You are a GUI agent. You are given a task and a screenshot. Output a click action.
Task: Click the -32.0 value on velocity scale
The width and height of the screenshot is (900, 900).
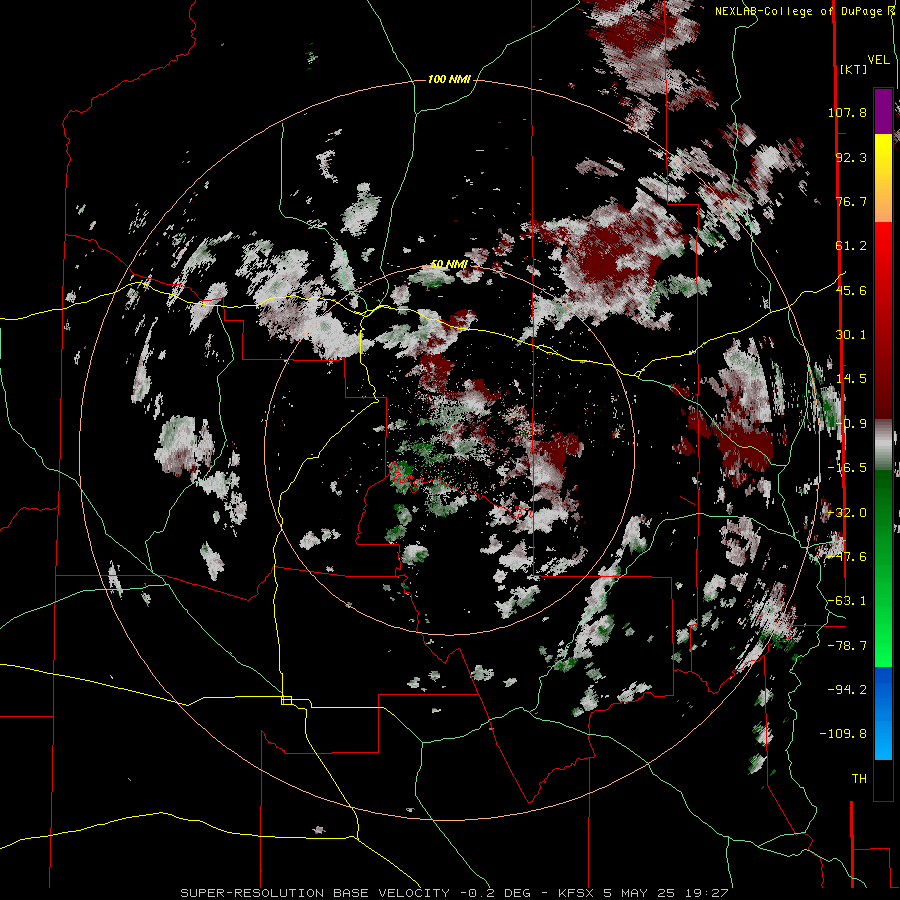847,513
